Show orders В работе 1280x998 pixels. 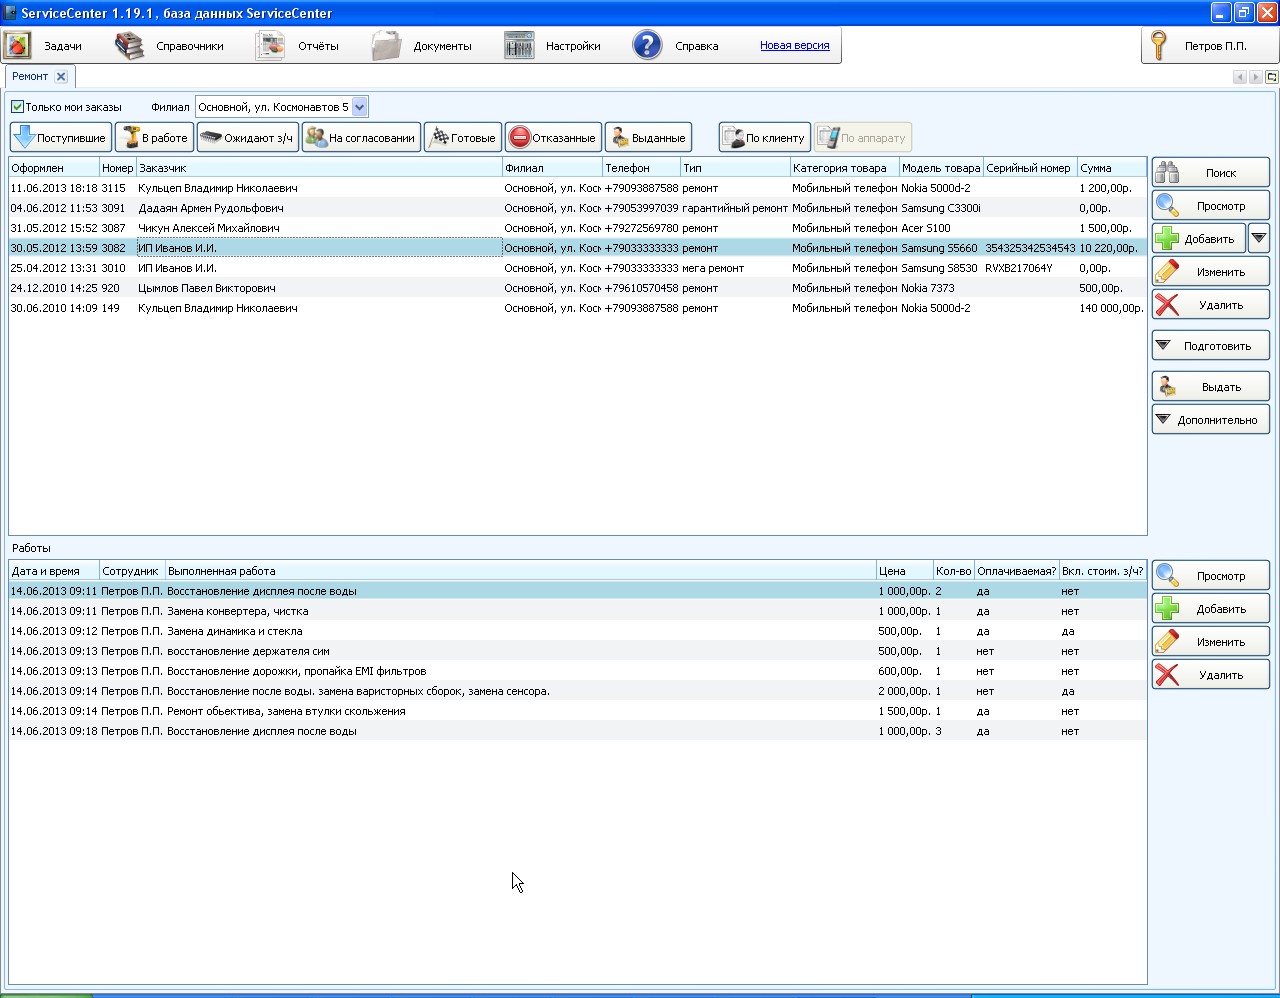154,138
